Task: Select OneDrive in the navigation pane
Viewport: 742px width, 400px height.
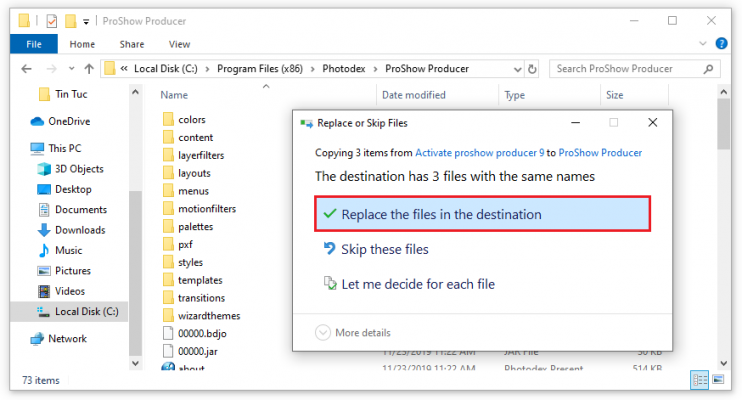Action: tap(68, 121)
